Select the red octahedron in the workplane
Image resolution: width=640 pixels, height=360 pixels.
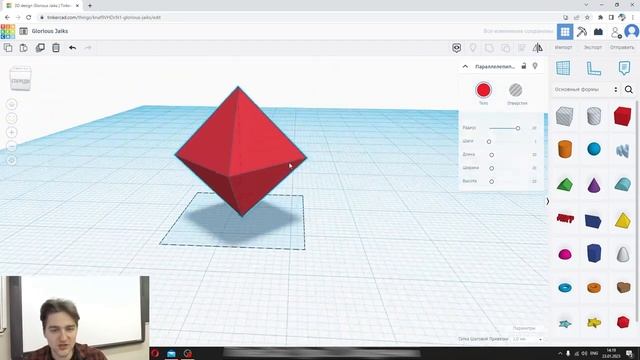240,151
